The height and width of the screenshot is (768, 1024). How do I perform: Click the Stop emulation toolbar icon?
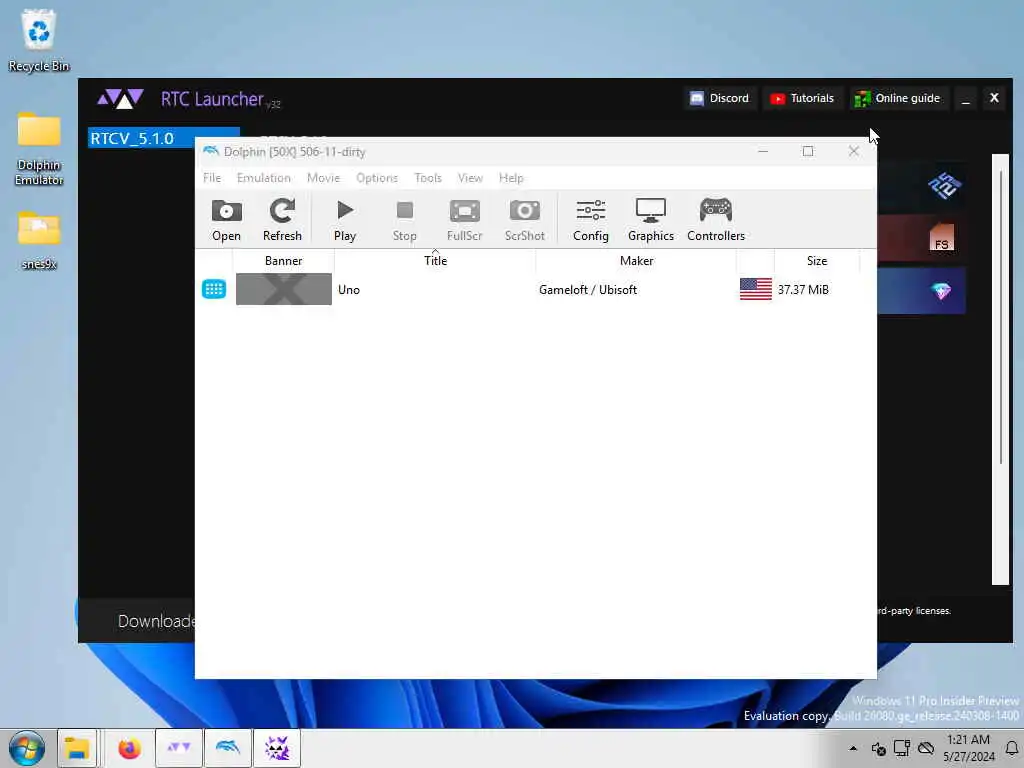pyautogui.click(x=404, y=220)
